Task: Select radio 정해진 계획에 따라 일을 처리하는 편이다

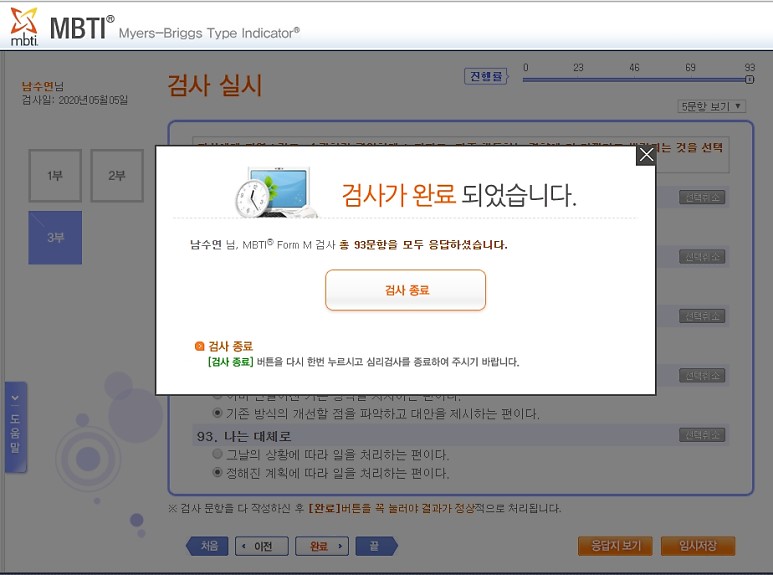Action: pos(217,472)
